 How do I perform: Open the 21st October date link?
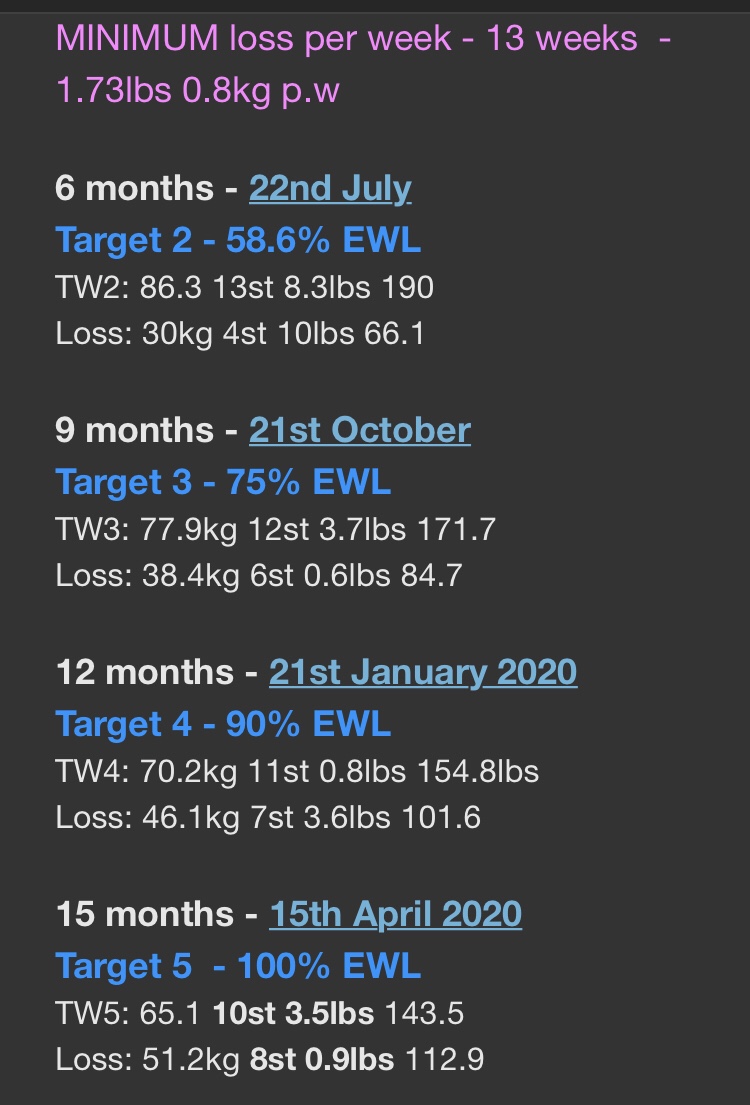click(x=359, y=431)
